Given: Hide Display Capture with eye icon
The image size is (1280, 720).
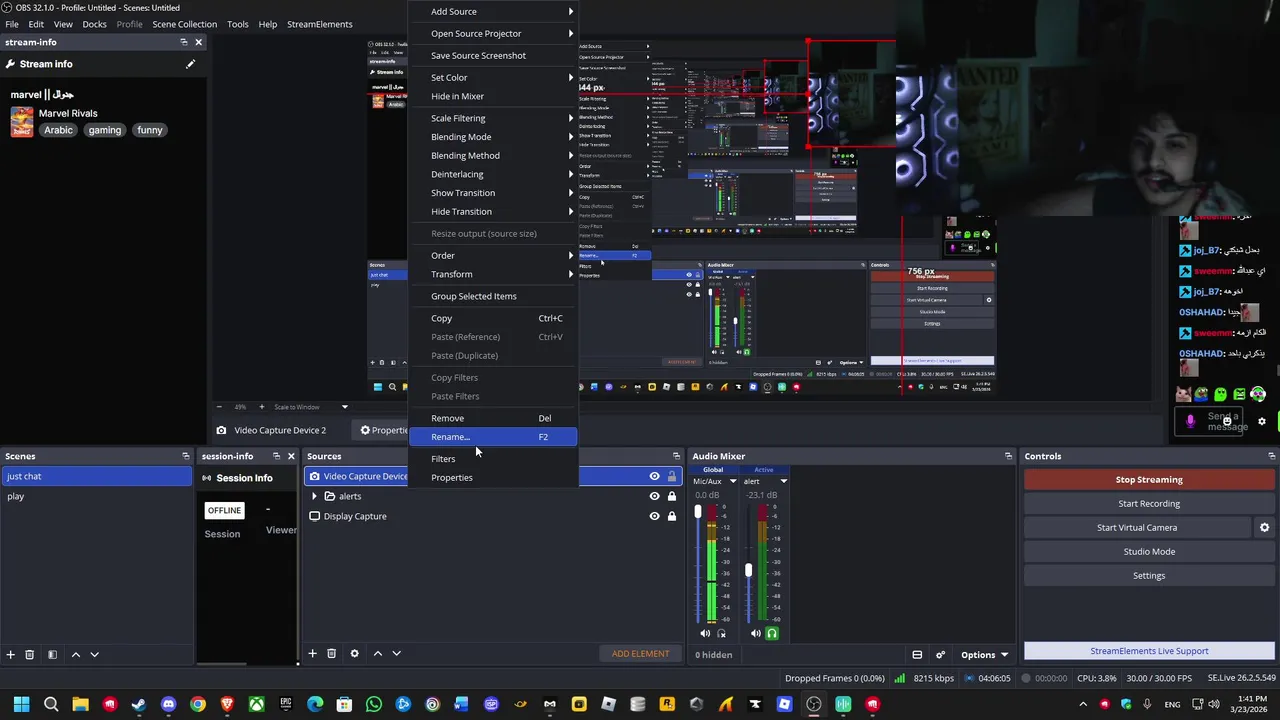Looking at the screenshot, I should click(654, 516).
